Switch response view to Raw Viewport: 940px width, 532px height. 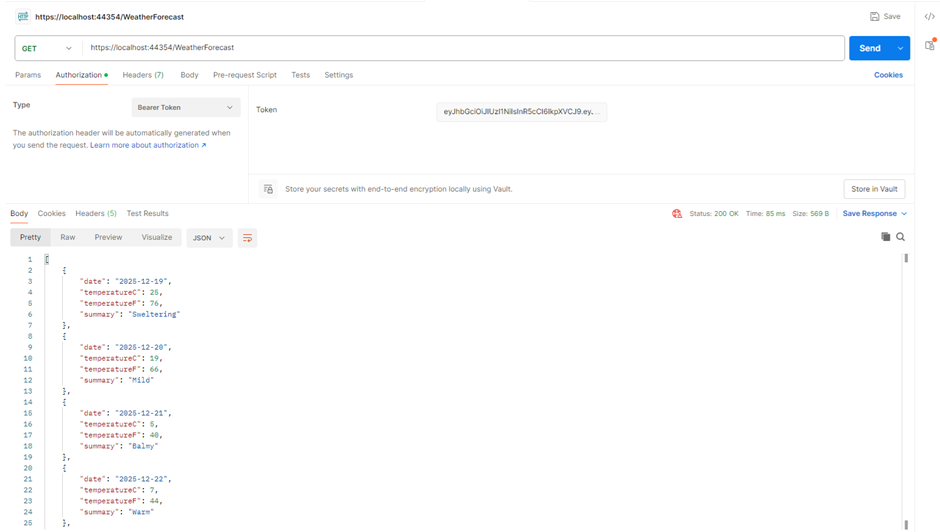(67, 238)
